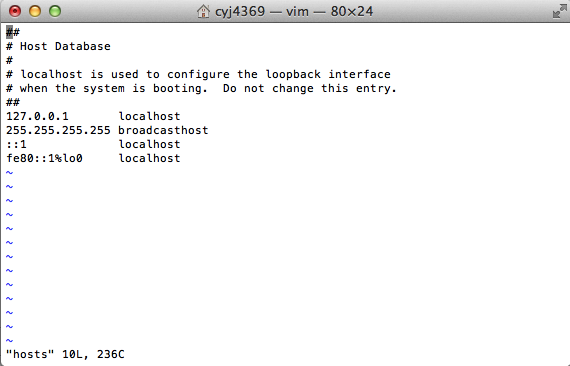Image resolution: width=570 pixels, height=366 pixels.
Task: Zoom the window with green button
Action: coord(55,11)
